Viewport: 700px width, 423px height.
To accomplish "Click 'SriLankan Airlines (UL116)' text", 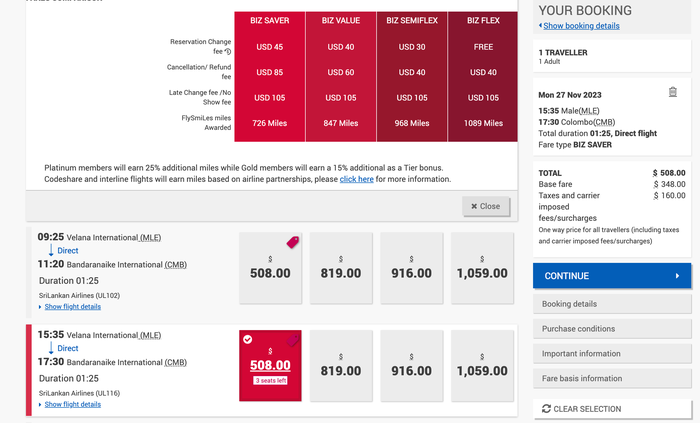I will click(x=79, y=393).
